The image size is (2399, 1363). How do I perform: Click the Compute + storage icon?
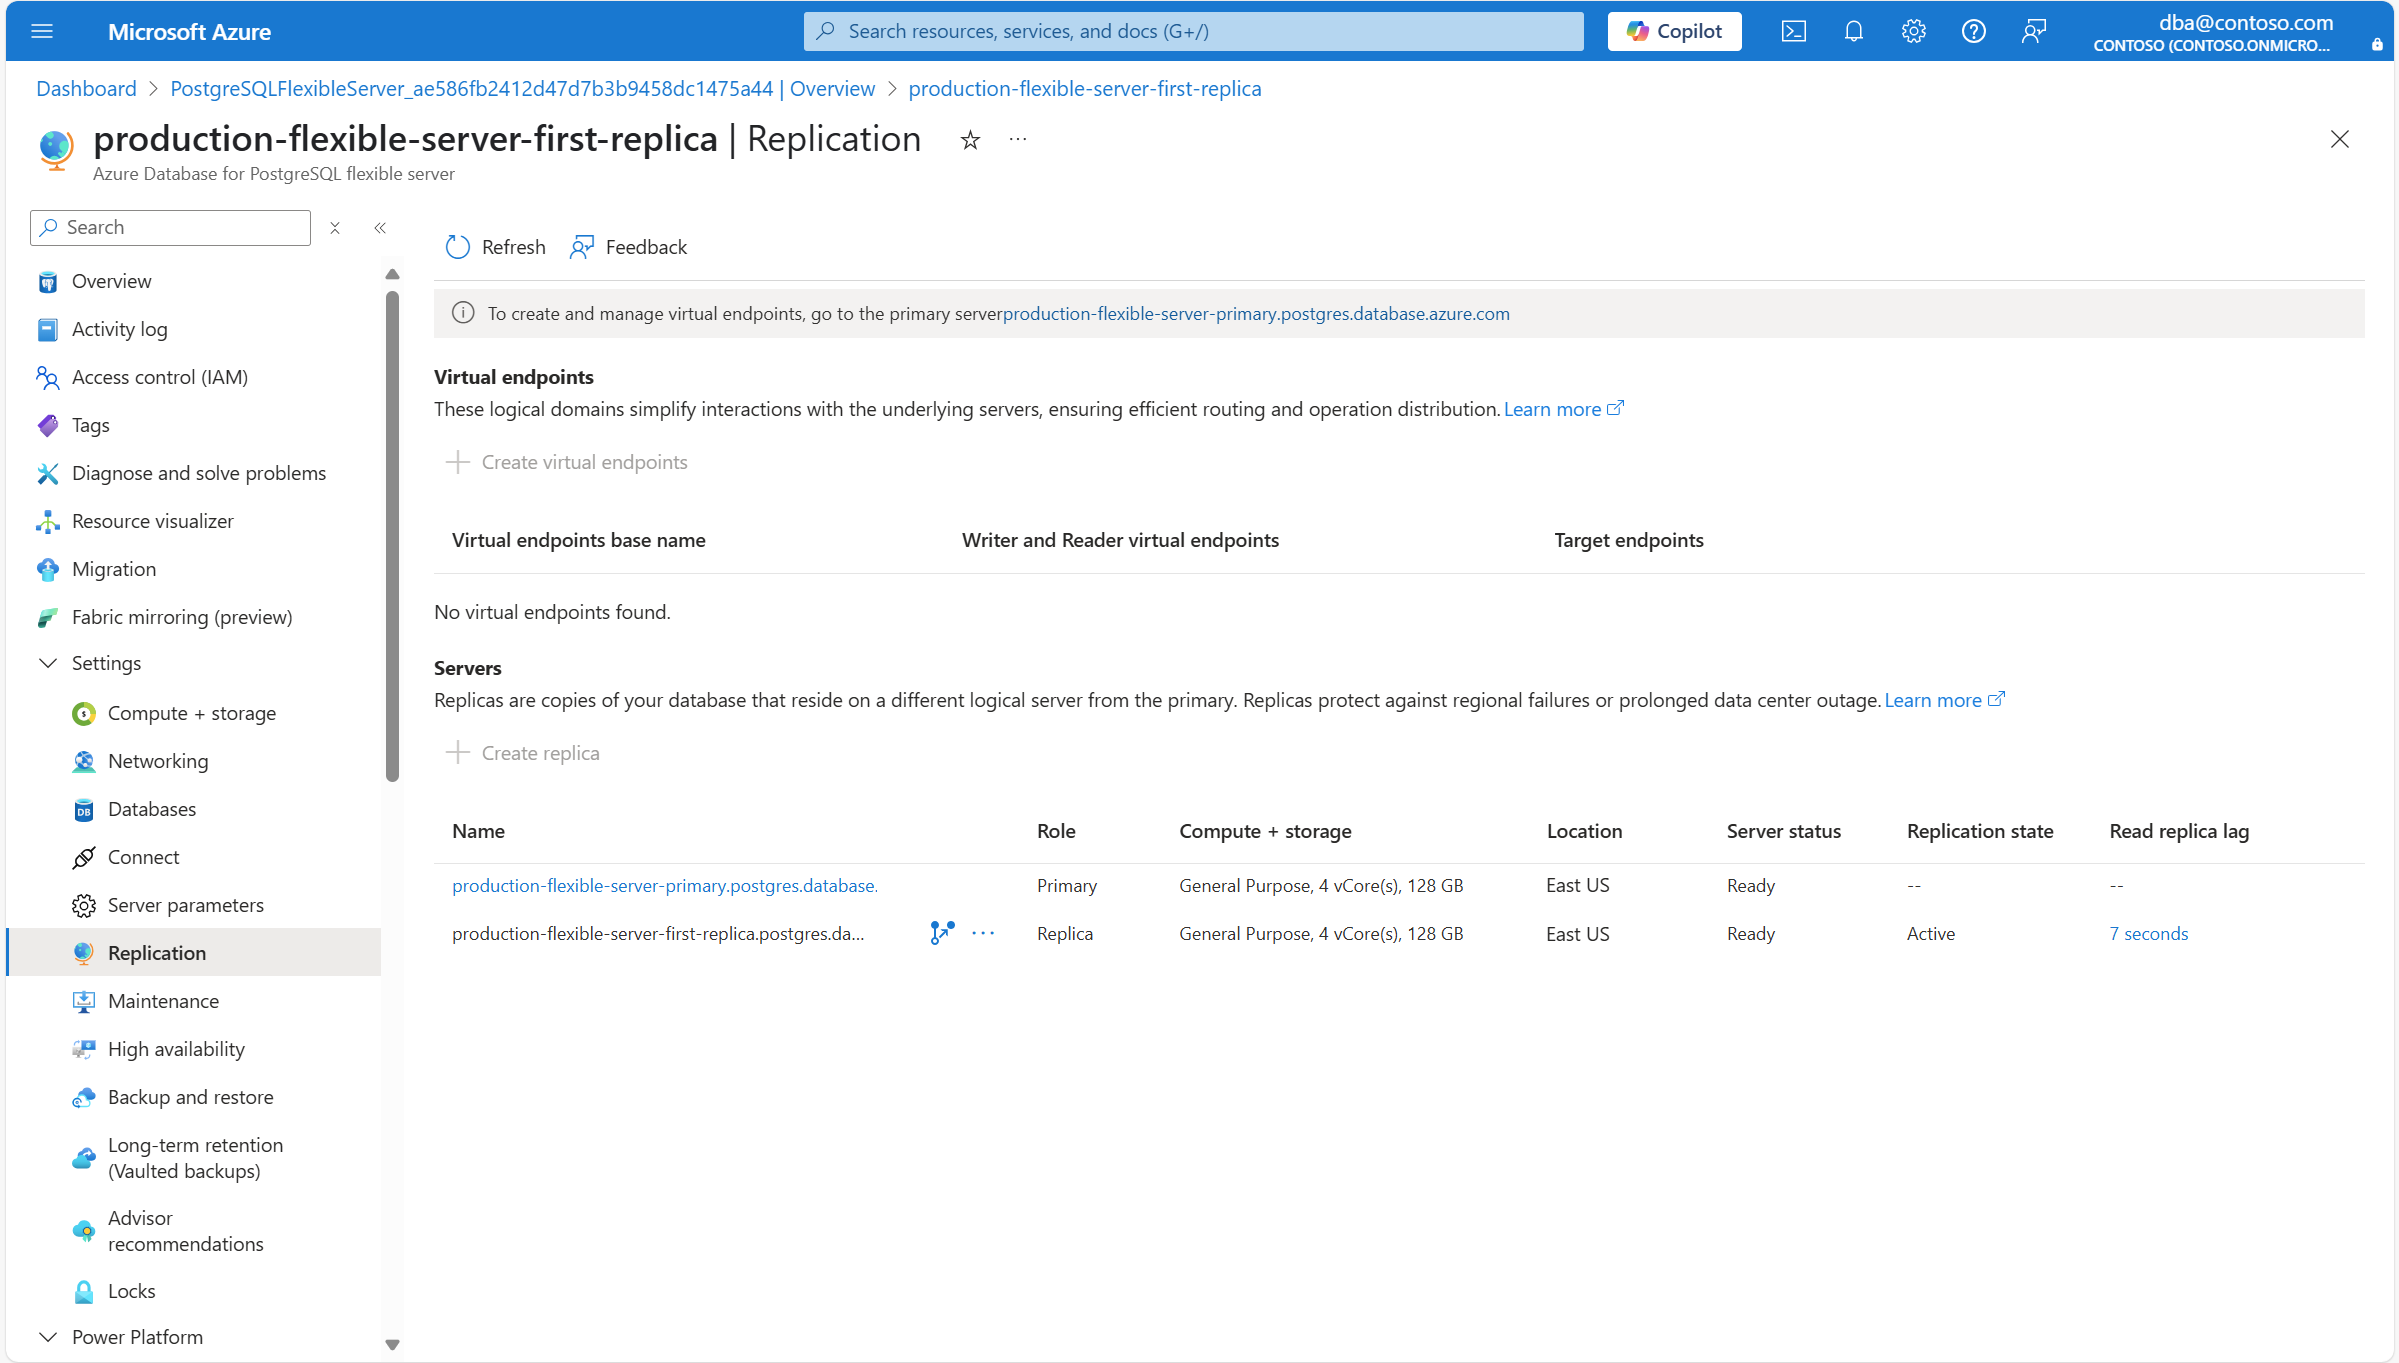click(x=84, y=713)
